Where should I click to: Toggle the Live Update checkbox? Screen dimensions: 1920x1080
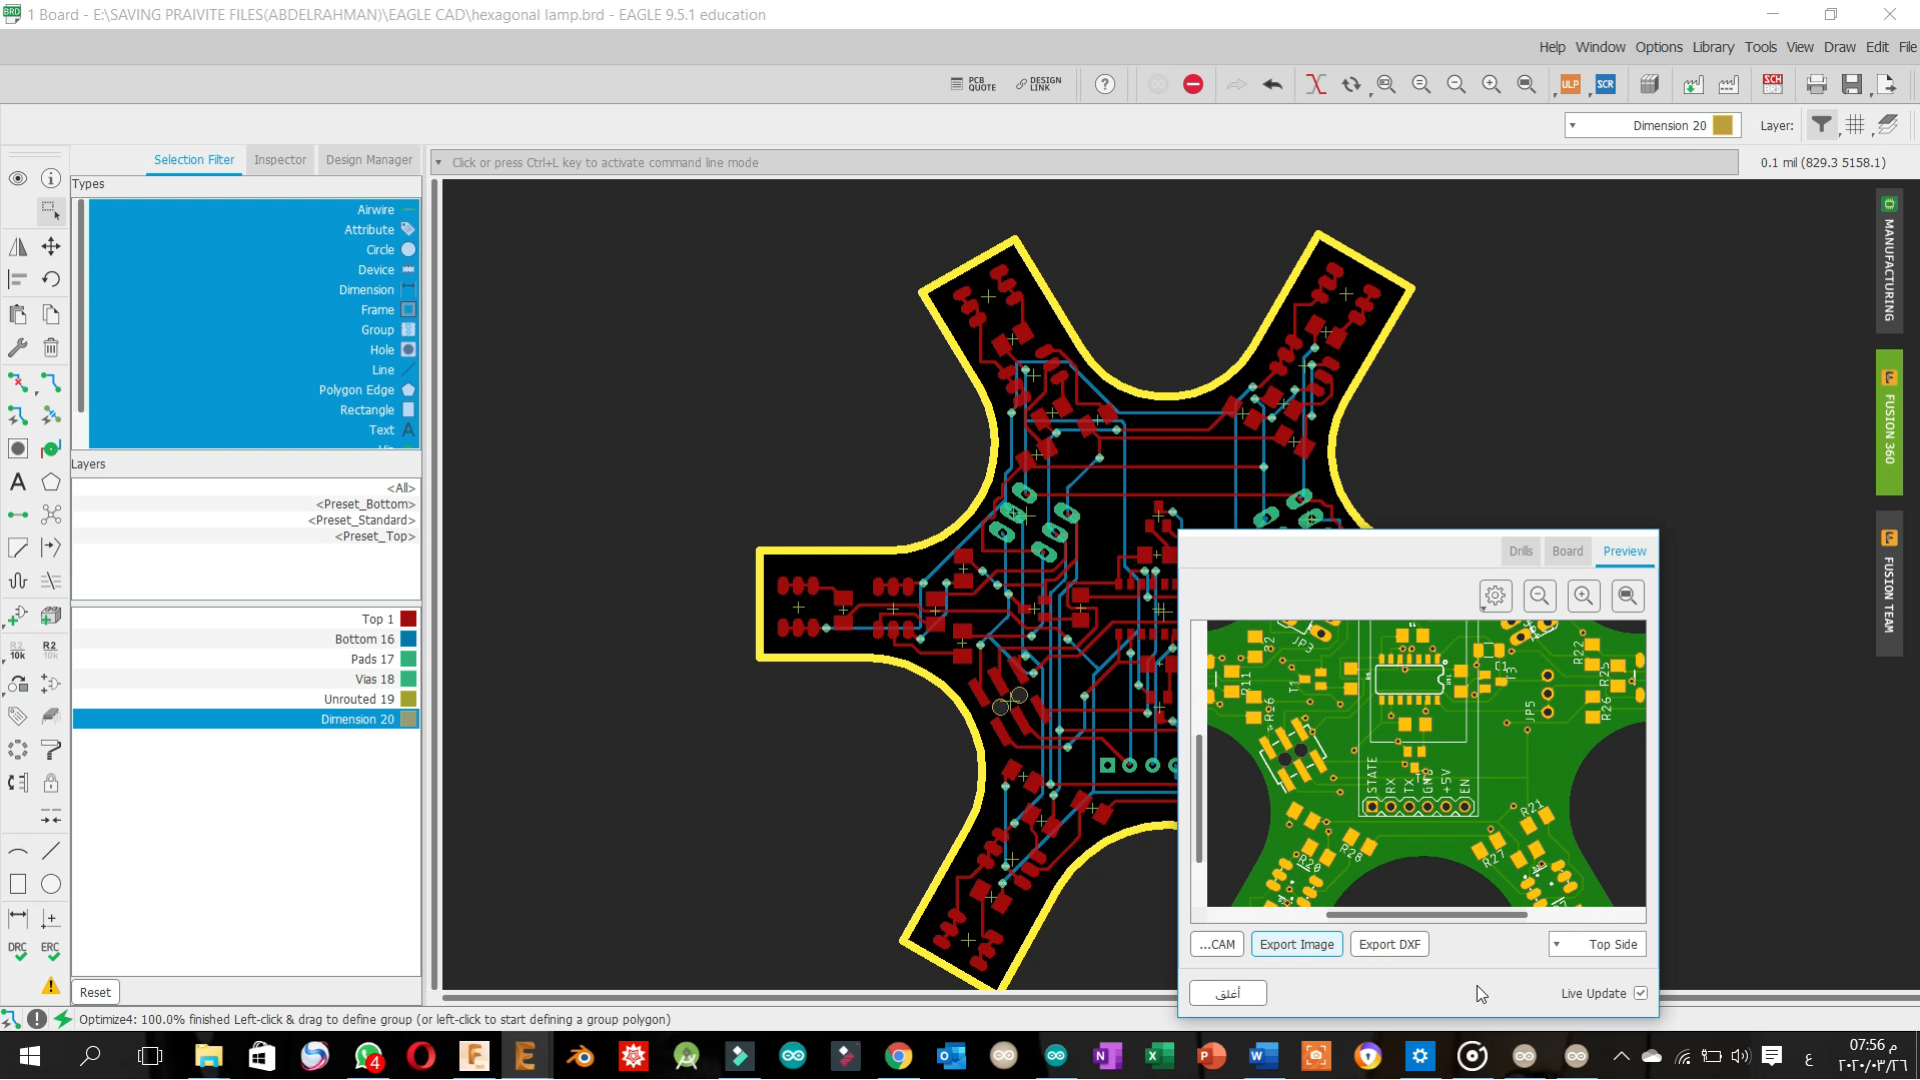click(1641, 993)
